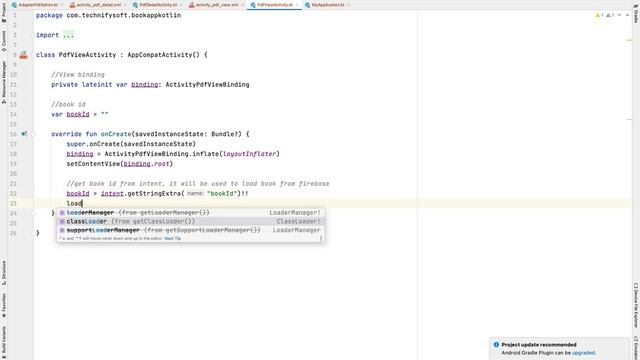Viewport: 640px width, 360px height.
Task: Choose classLoader from the completion list
Action: 191,221
